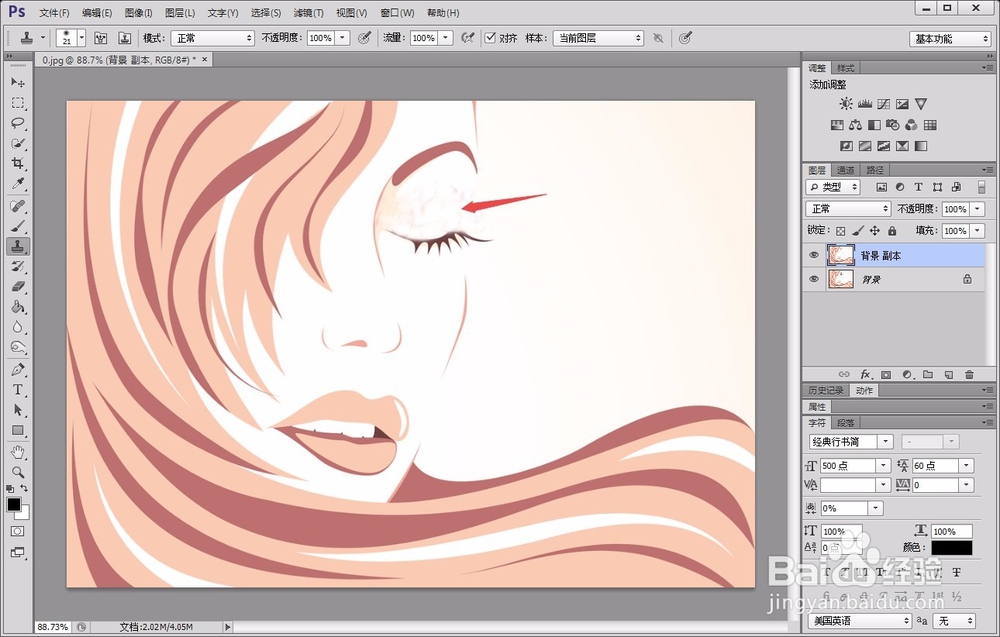
Task: Open the 美国英语 language dropdown
Action: (x=860, y=620)
